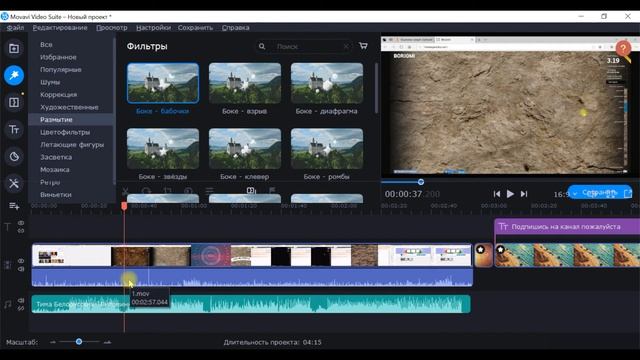640x360 pixels.
Task: Select the Цветофильтры filter category
Action: coord(65,132)
